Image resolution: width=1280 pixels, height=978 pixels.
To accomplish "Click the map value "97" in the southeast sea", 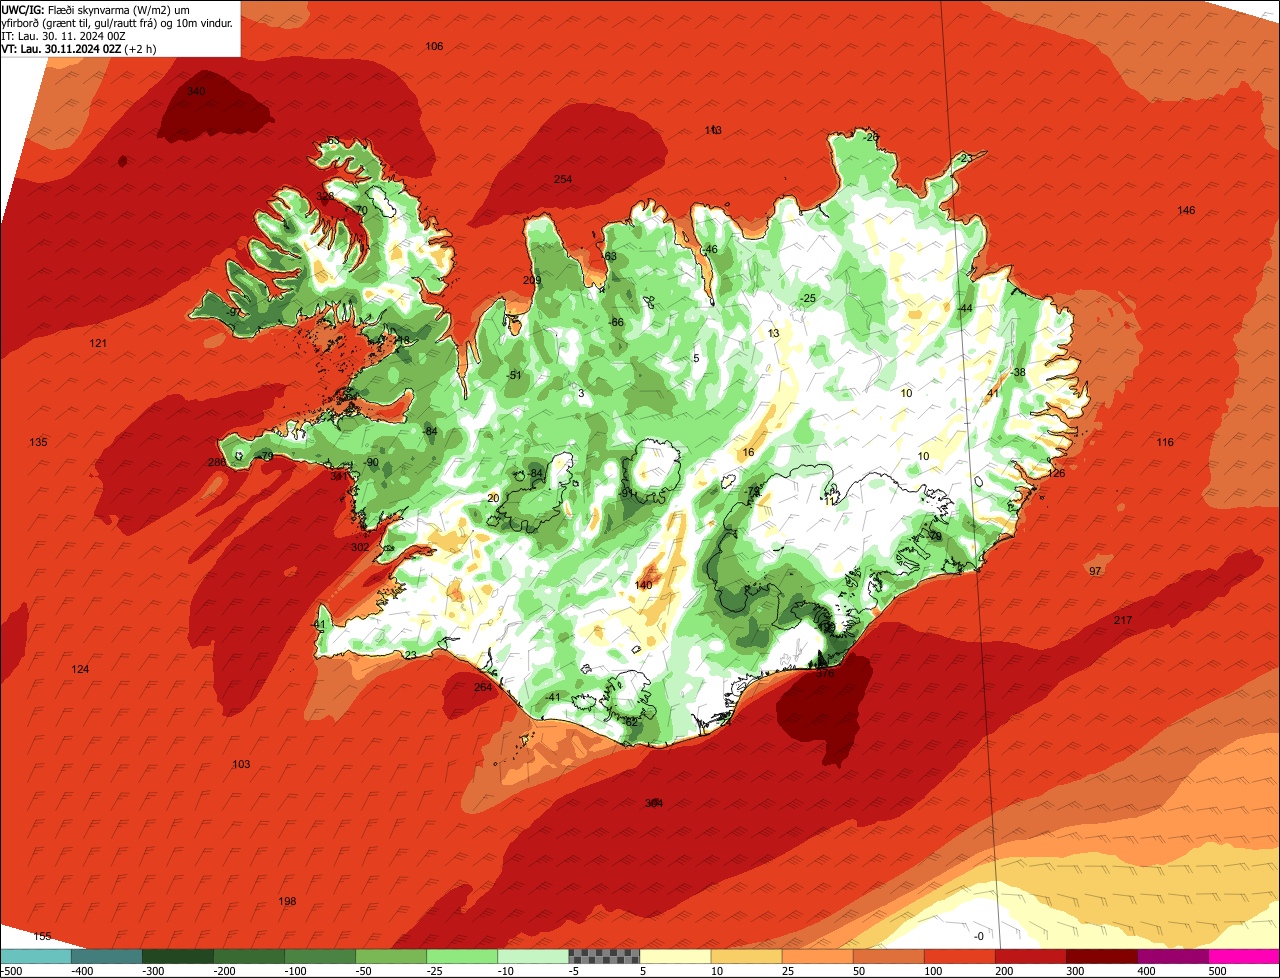I will click(1095, 571).
